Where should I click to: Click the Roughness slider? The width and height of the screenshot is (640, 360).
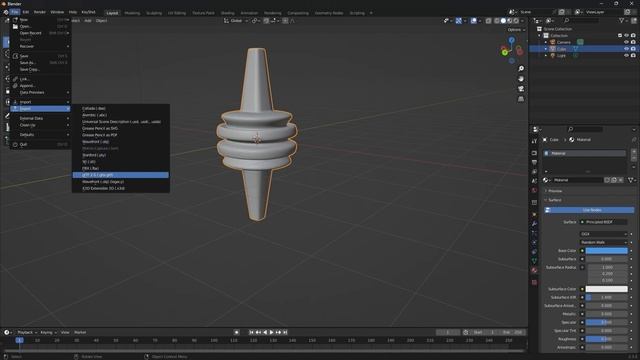pyautogui.click(x=607, y=339)
